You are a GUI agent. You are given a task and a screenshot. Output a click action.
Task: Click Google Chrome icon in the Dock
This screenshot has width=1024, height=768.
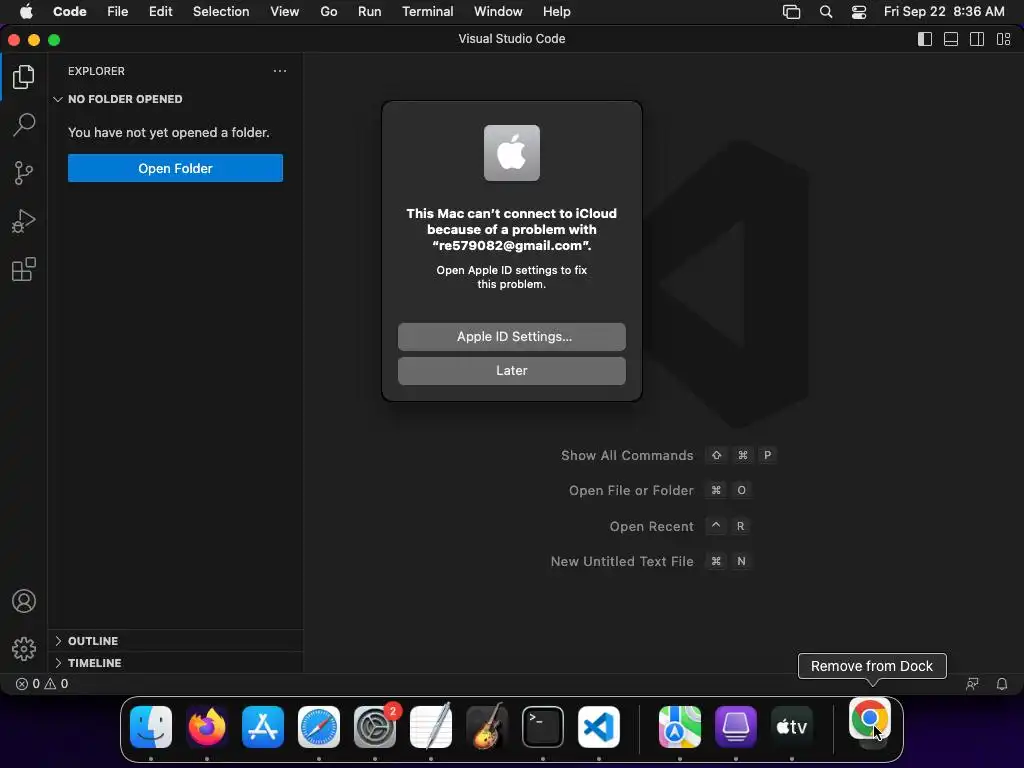(x=869, y=719)
